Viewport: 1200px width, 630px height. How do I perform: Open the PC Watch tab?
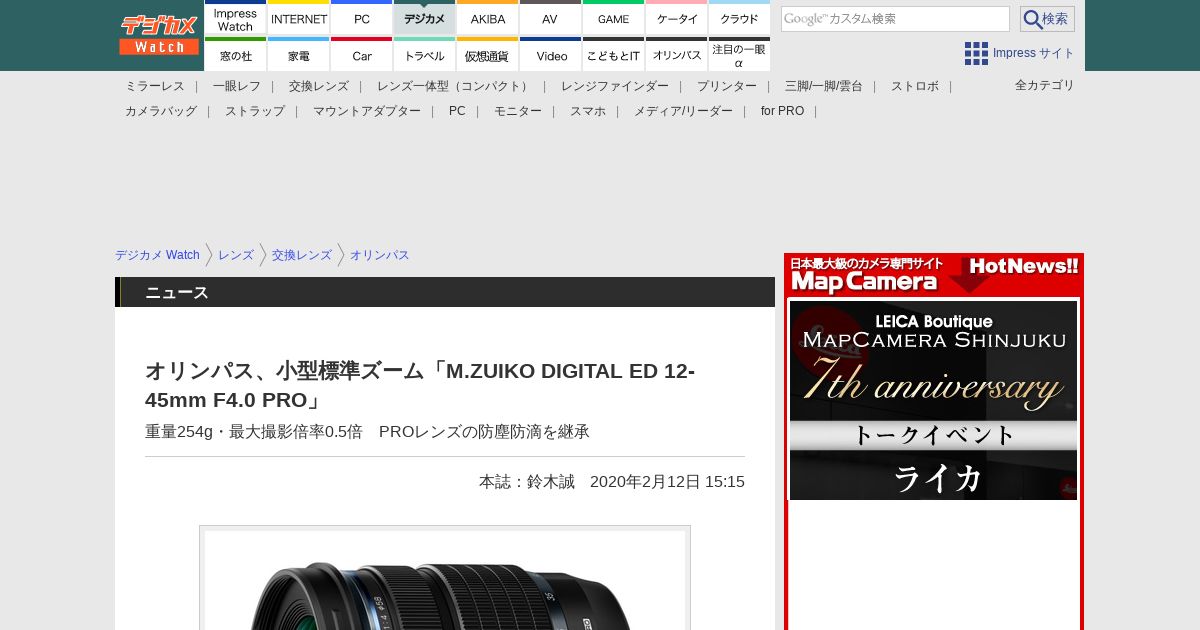pyautogui.click(x=362, y=18)
